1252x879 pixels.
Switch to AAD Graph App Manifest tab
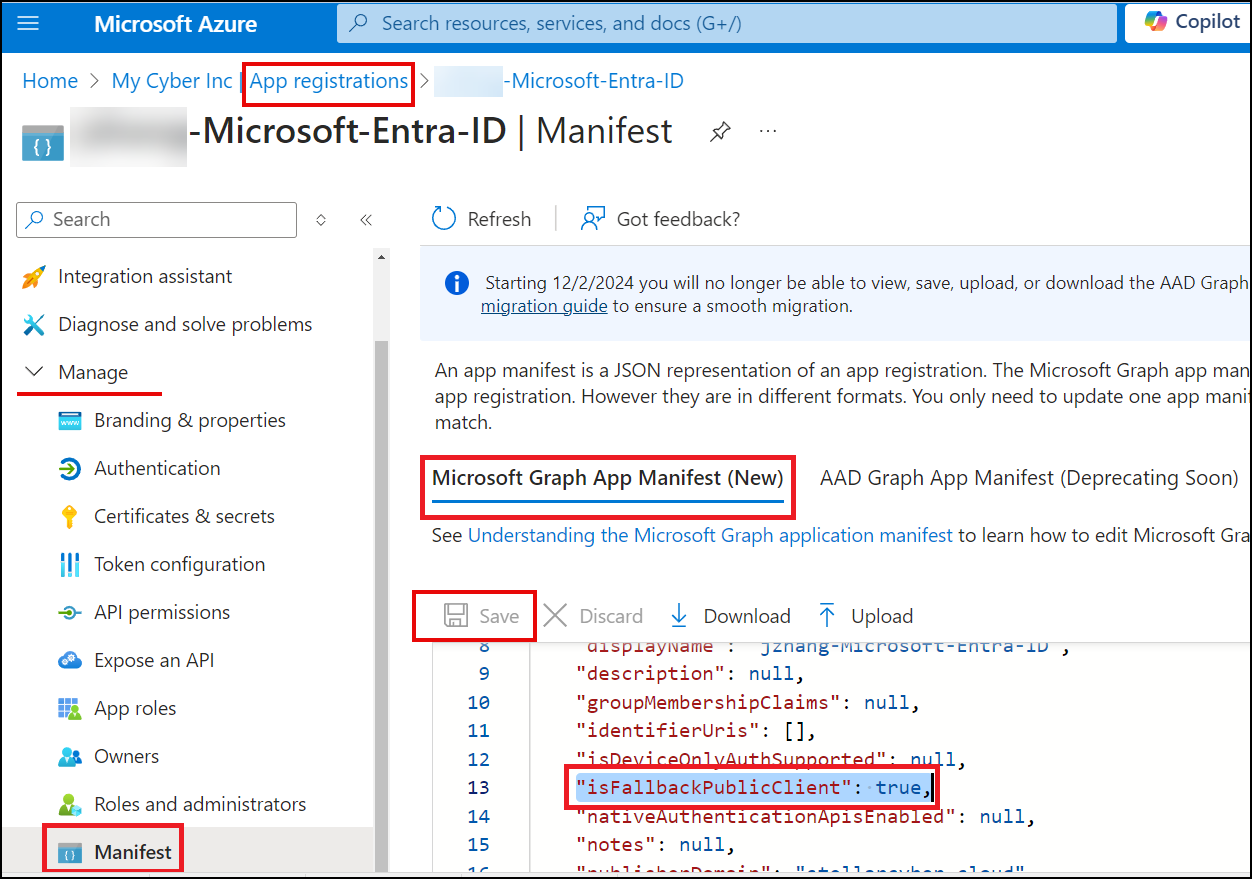[1029, 478]
